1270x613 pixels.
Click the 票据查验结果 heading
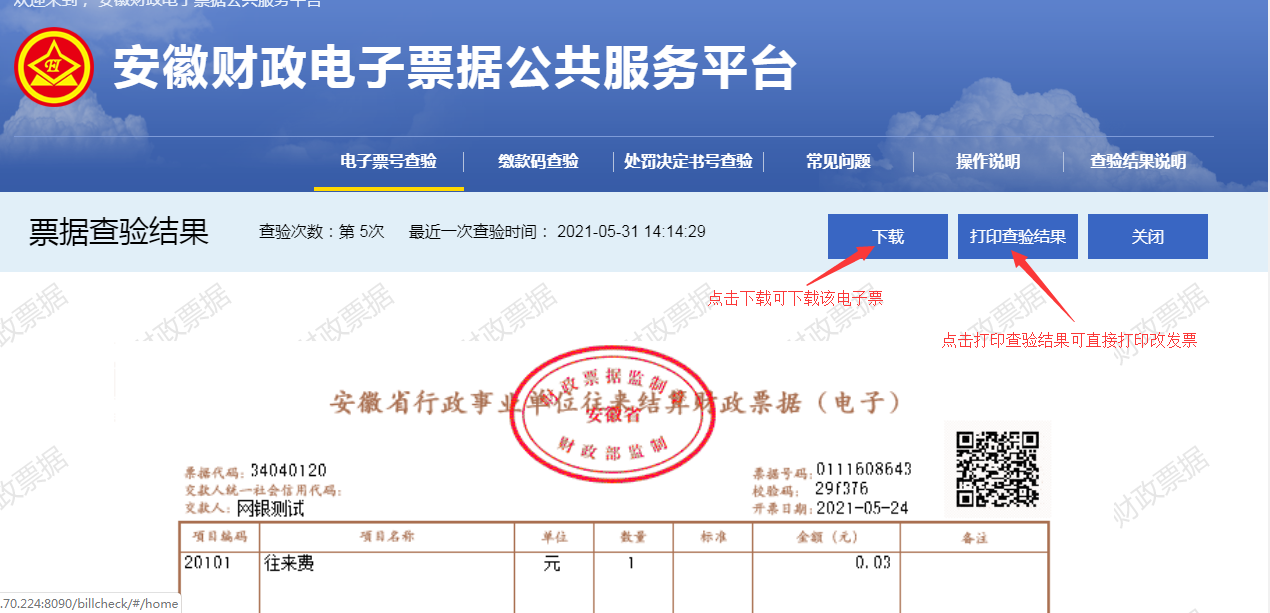pos(119,232)
